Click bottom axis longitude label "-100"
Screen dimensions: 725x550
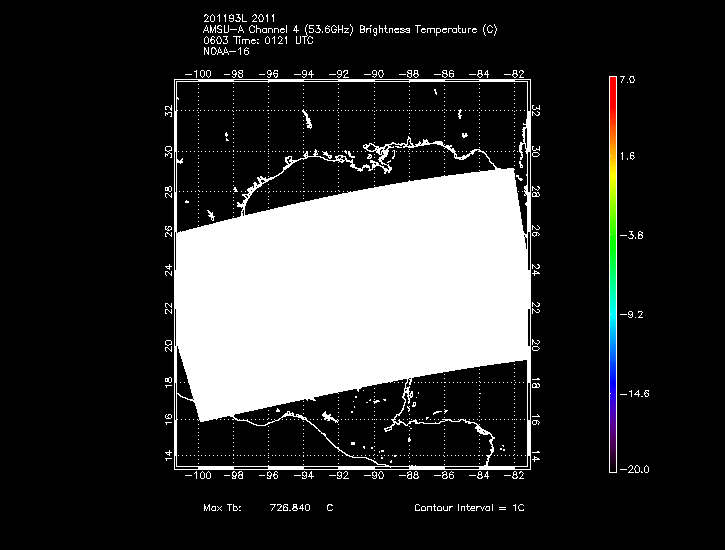pos(198,475)
